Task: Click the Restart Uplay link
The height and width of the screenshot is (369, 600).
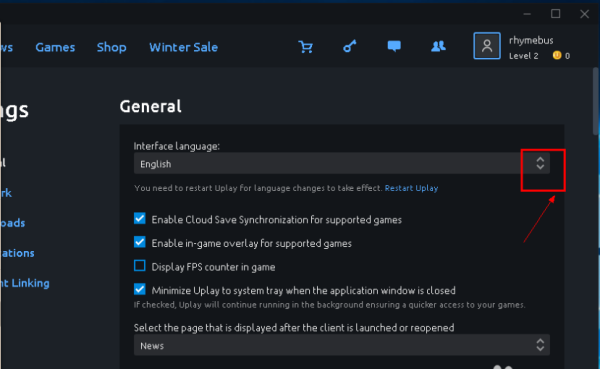Action: pos(411,188)
